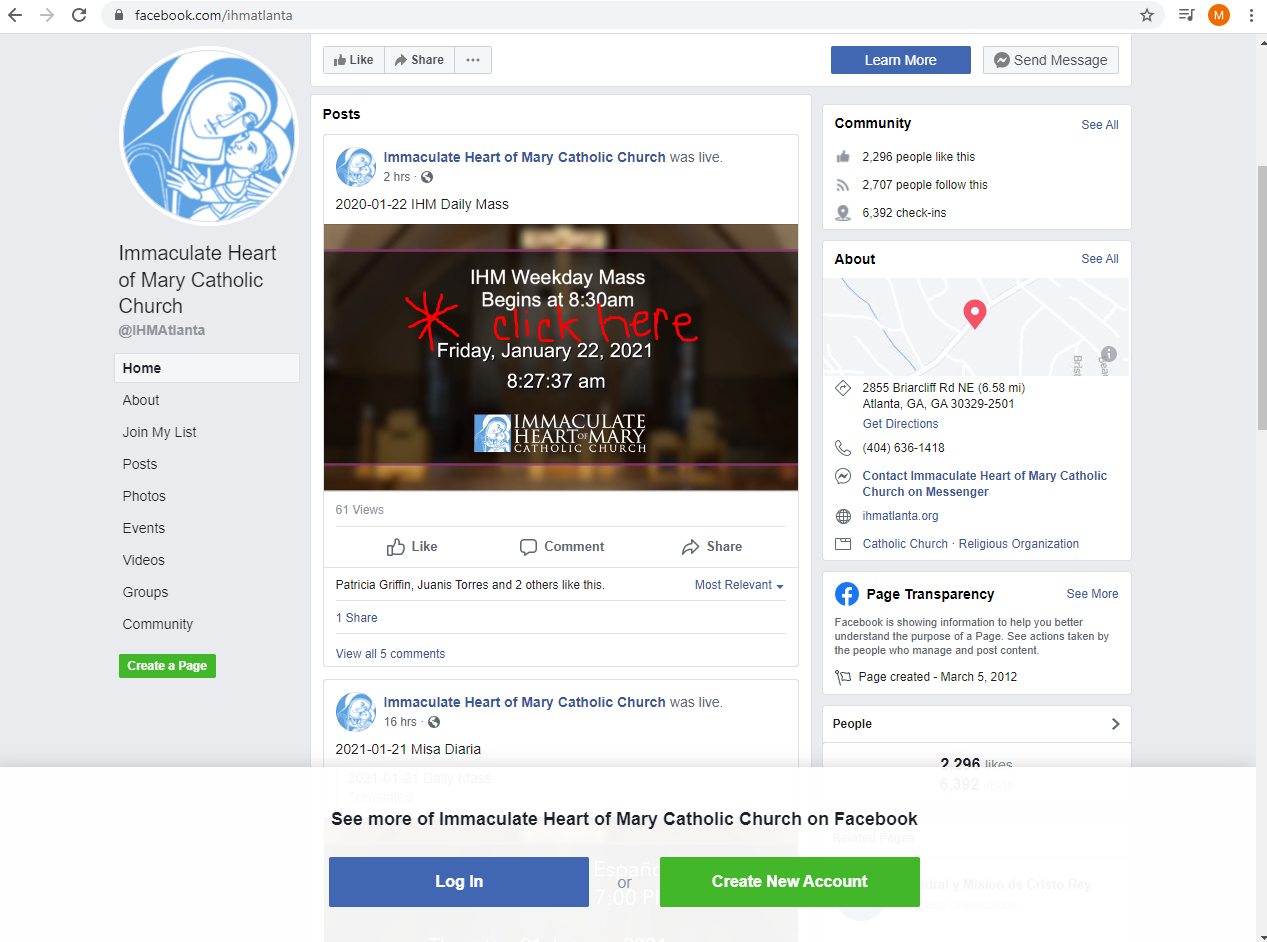Click the 61 Views count text

(360, 510)
